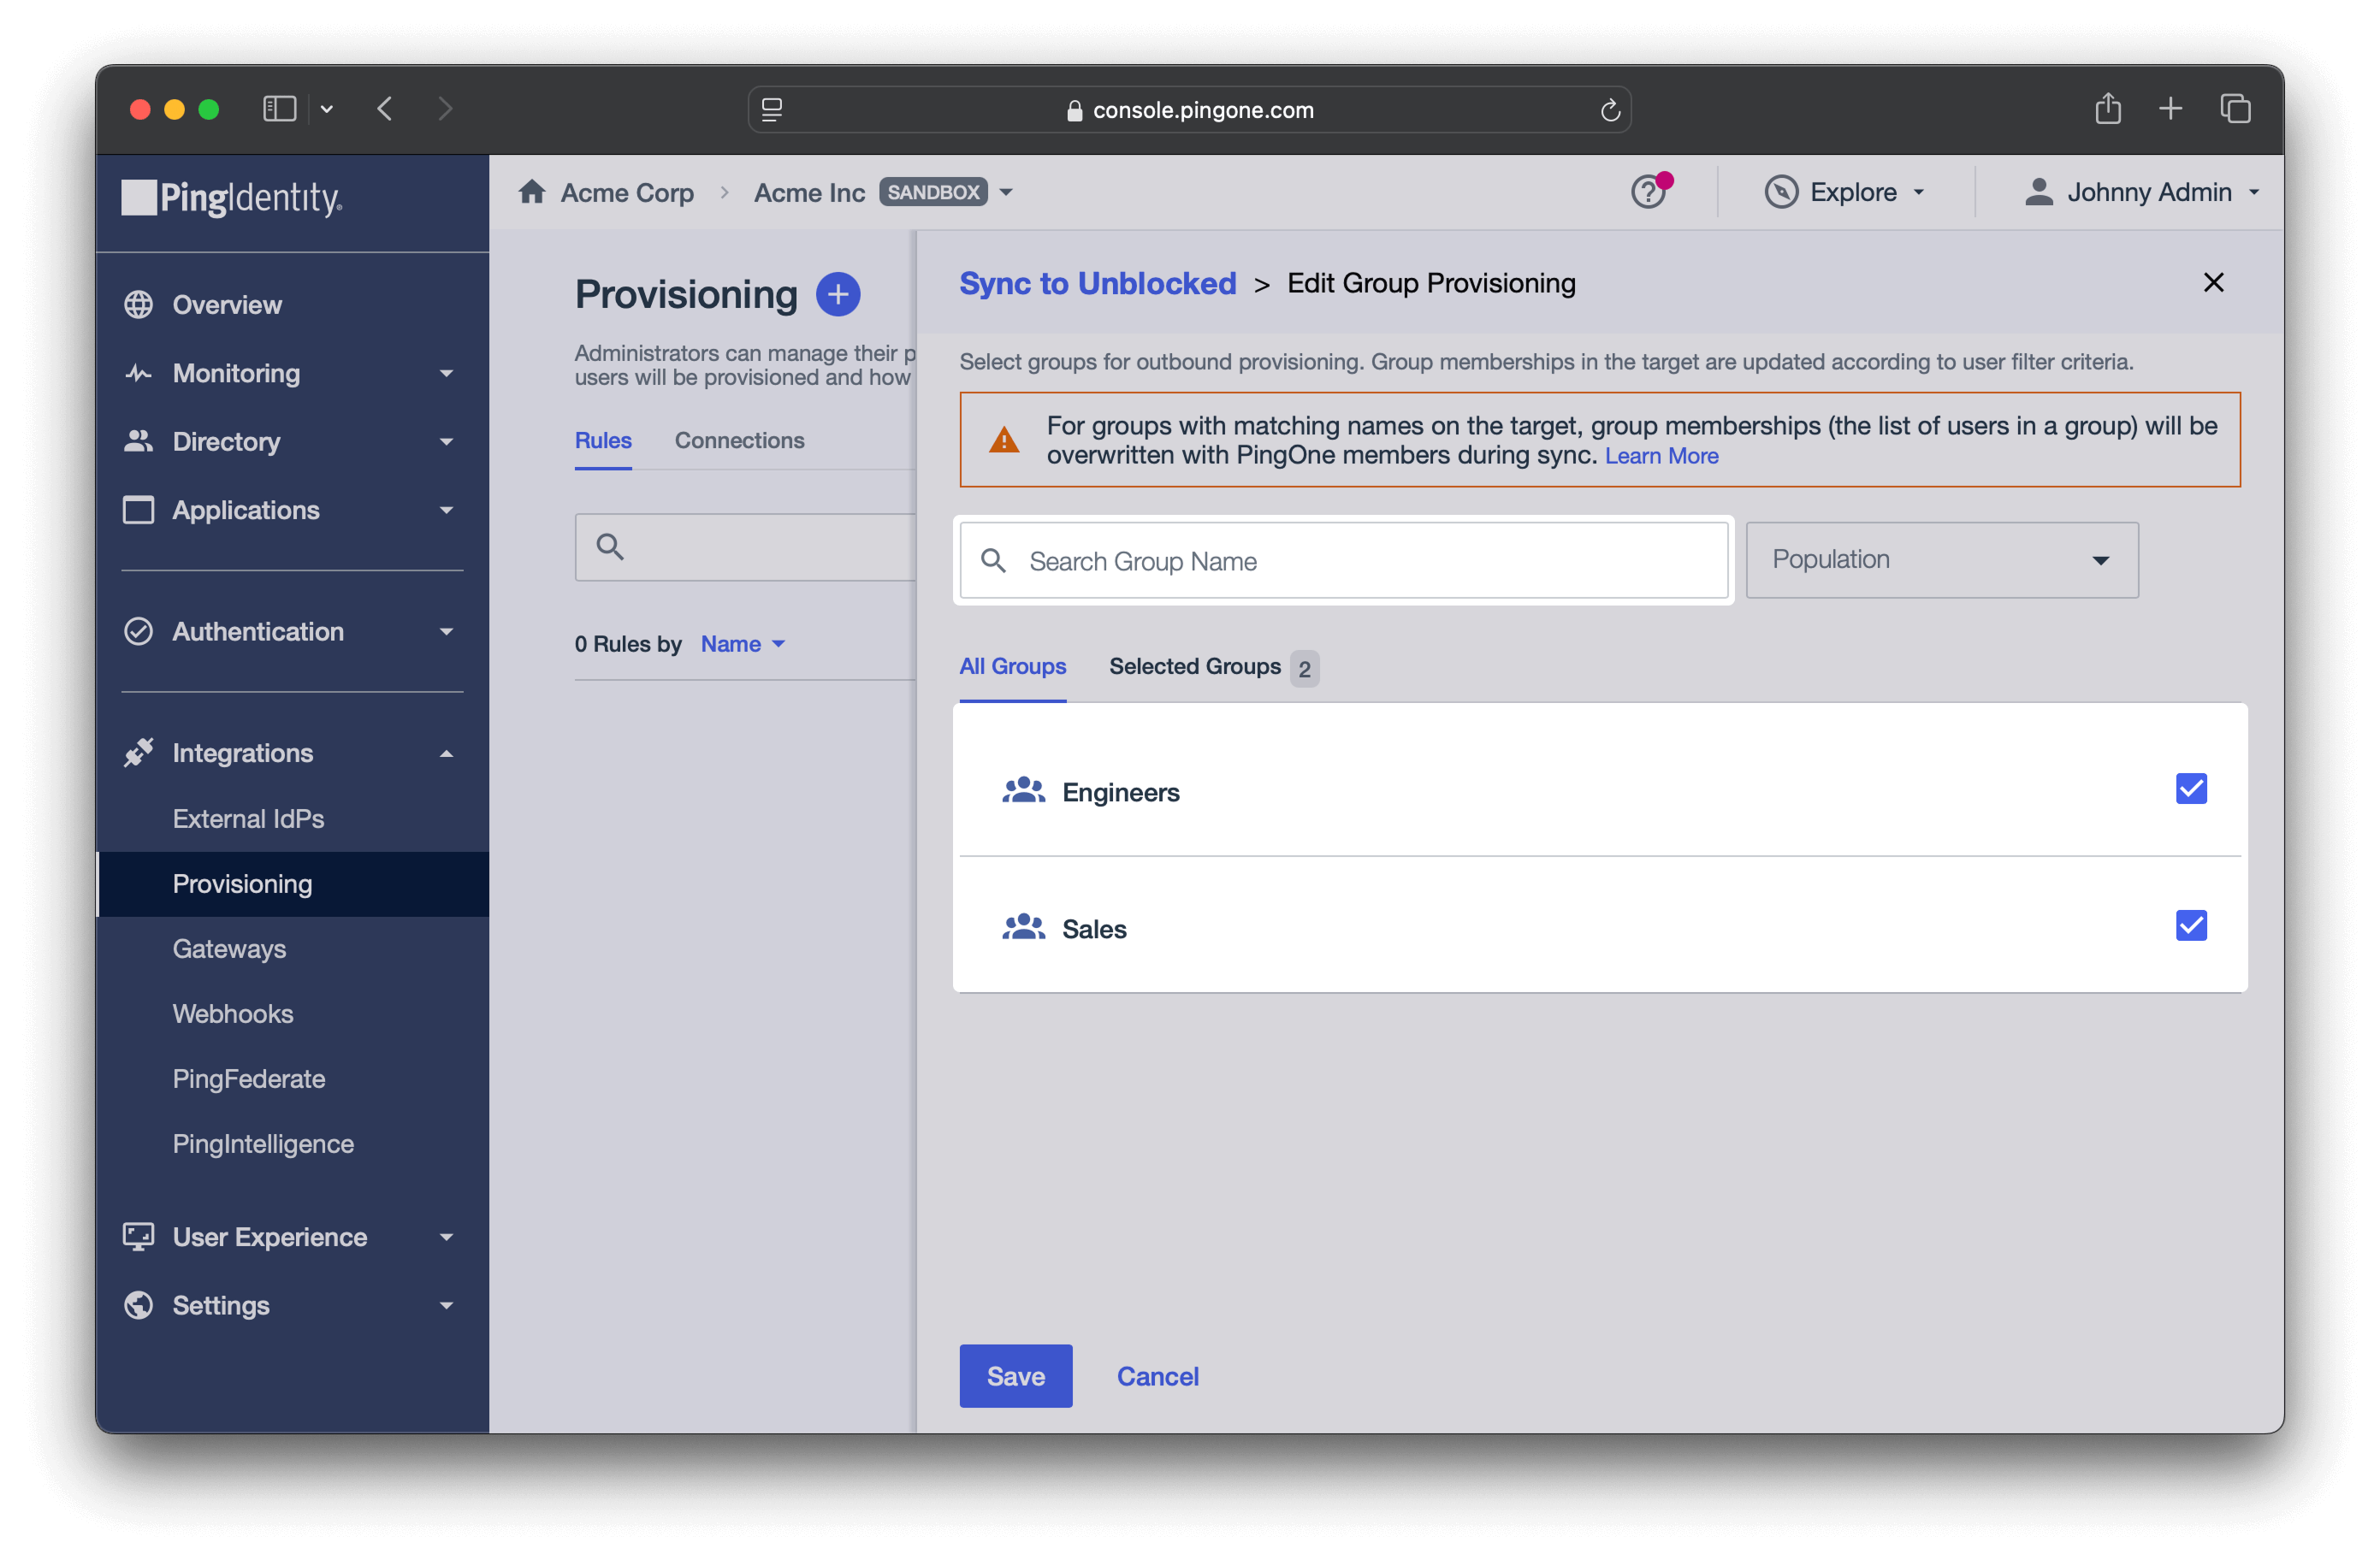The image size is (2380, 1560).
Task: Click the Engineers group icon
Action: 1023,791
